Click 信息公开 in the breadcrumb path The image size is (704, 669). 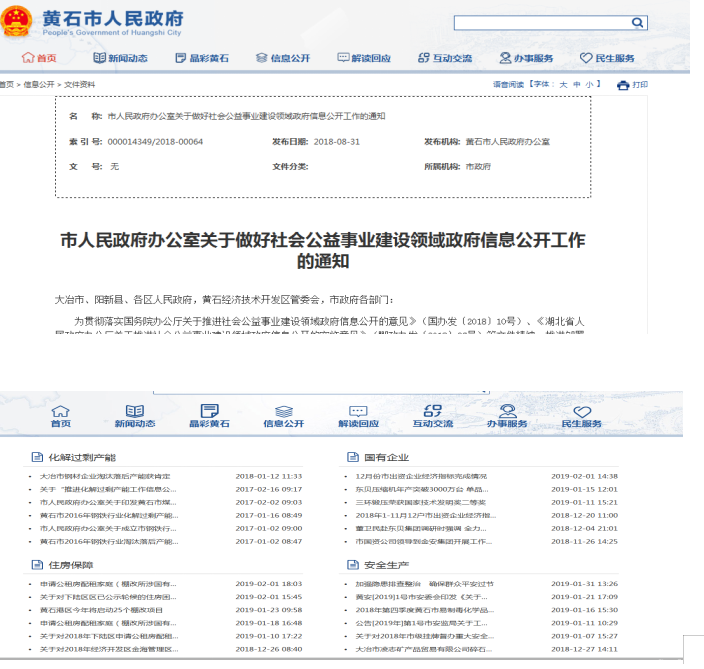[x=39, y=85]
